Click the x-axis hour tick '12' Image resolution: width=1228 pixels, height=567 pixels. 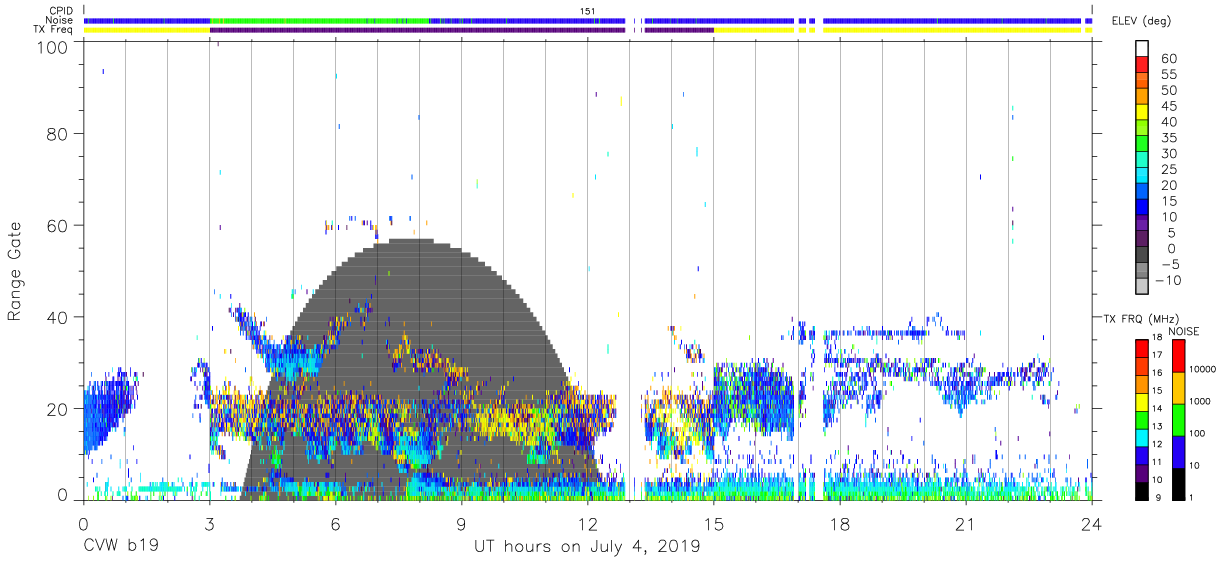click(x=588, y=524)
